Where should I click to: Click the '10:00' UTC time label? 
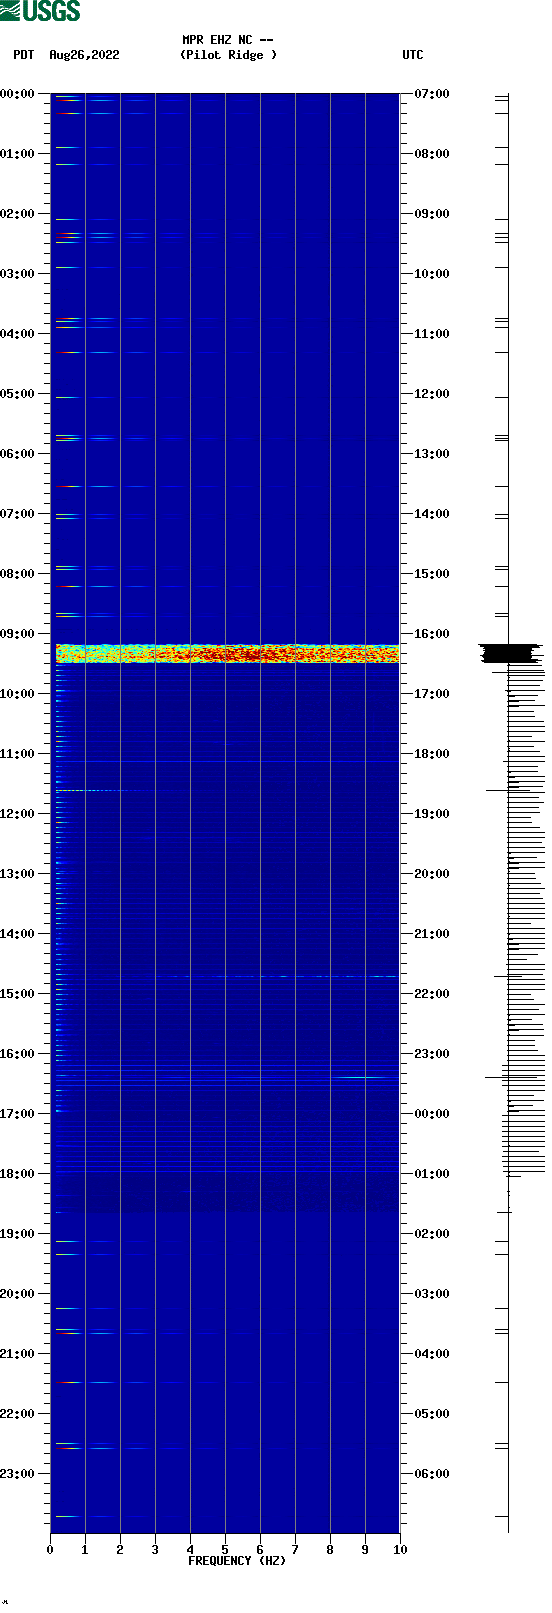coord(432,274)
